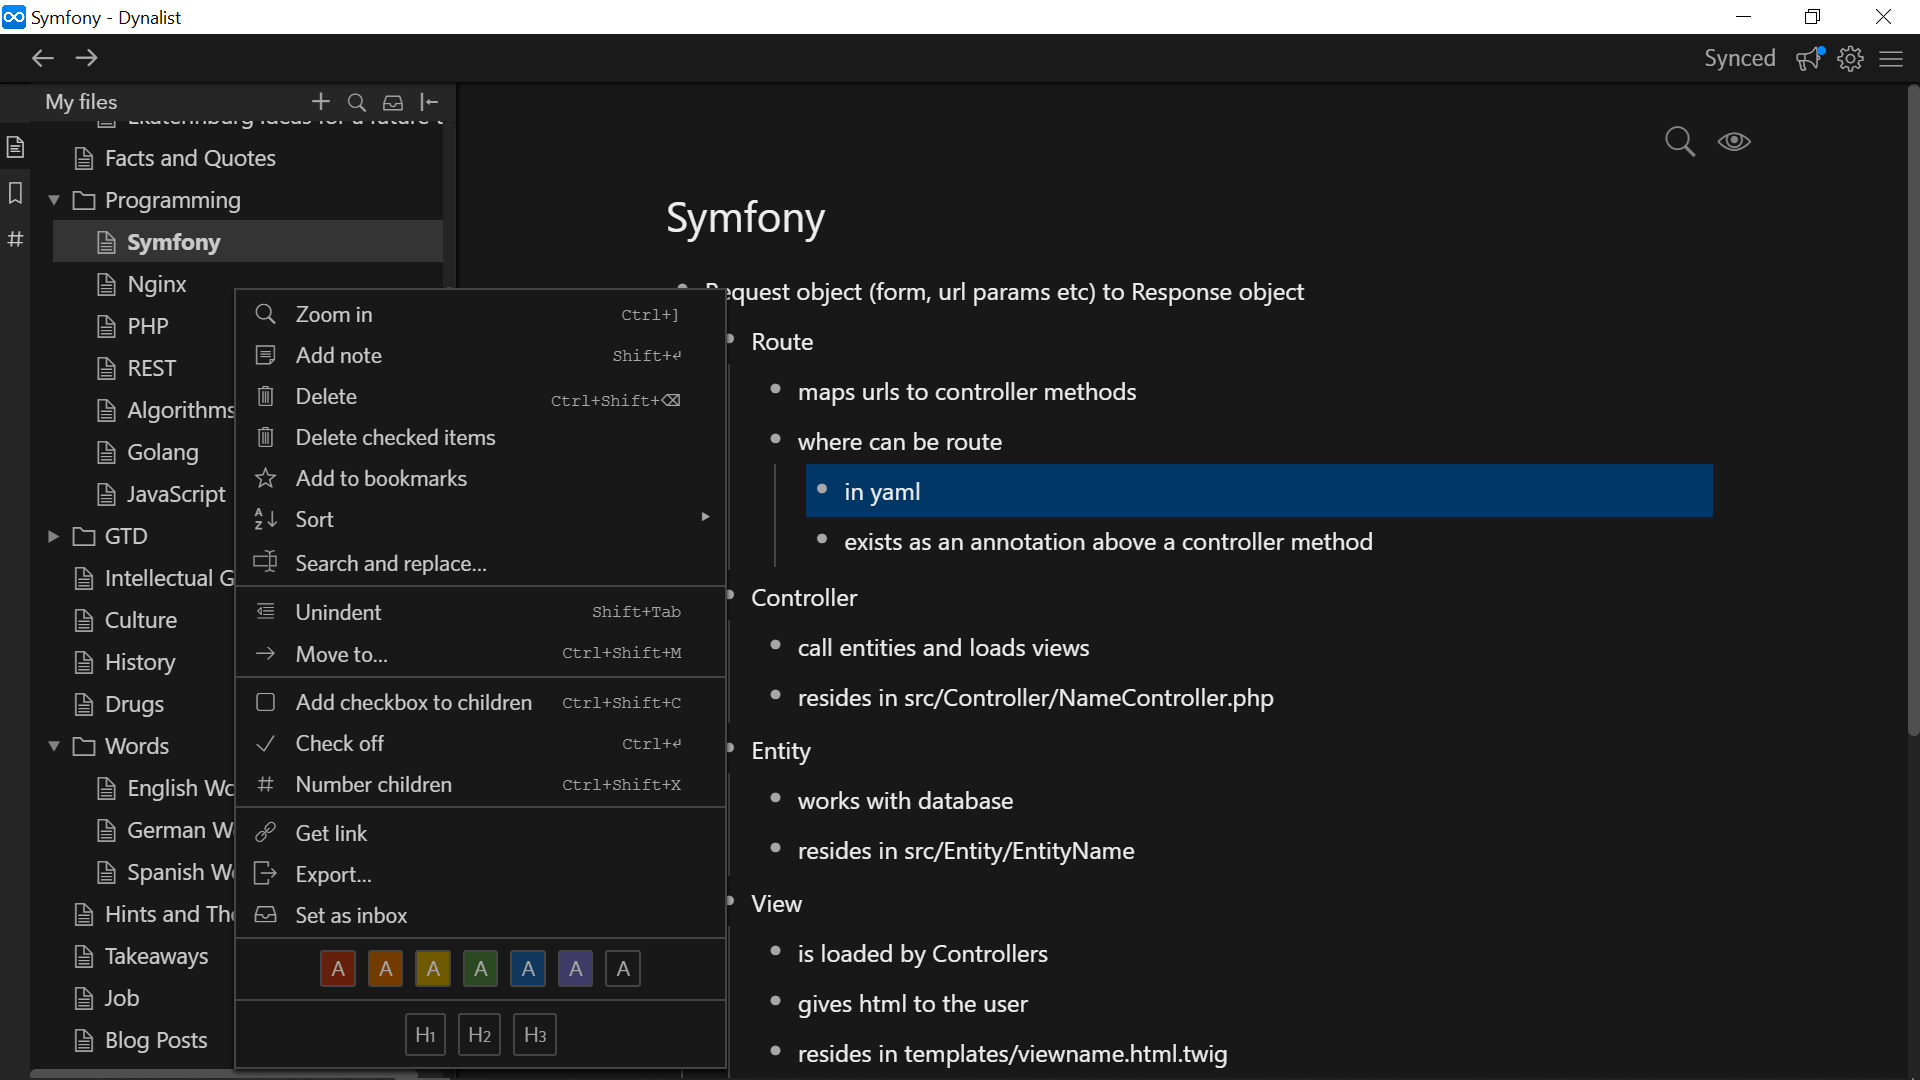Image resolution: width=1920 pixels, height=1080 pixels.
Task: Choose the red color label
Action: pyautogui.click(x=338, y=968)
